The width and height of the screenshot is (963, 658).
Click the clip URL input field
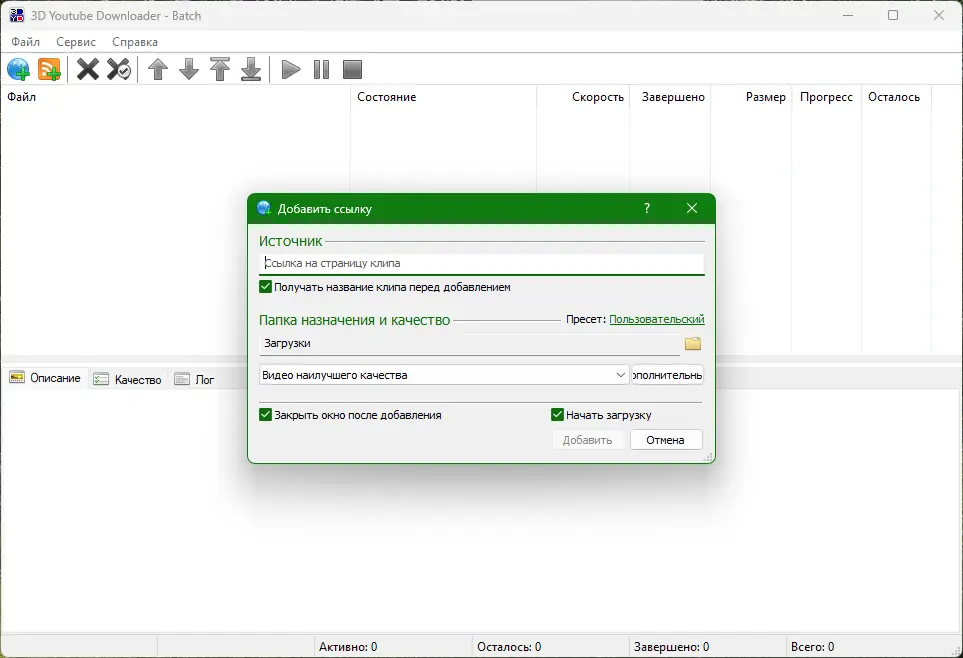pos(480,262)
